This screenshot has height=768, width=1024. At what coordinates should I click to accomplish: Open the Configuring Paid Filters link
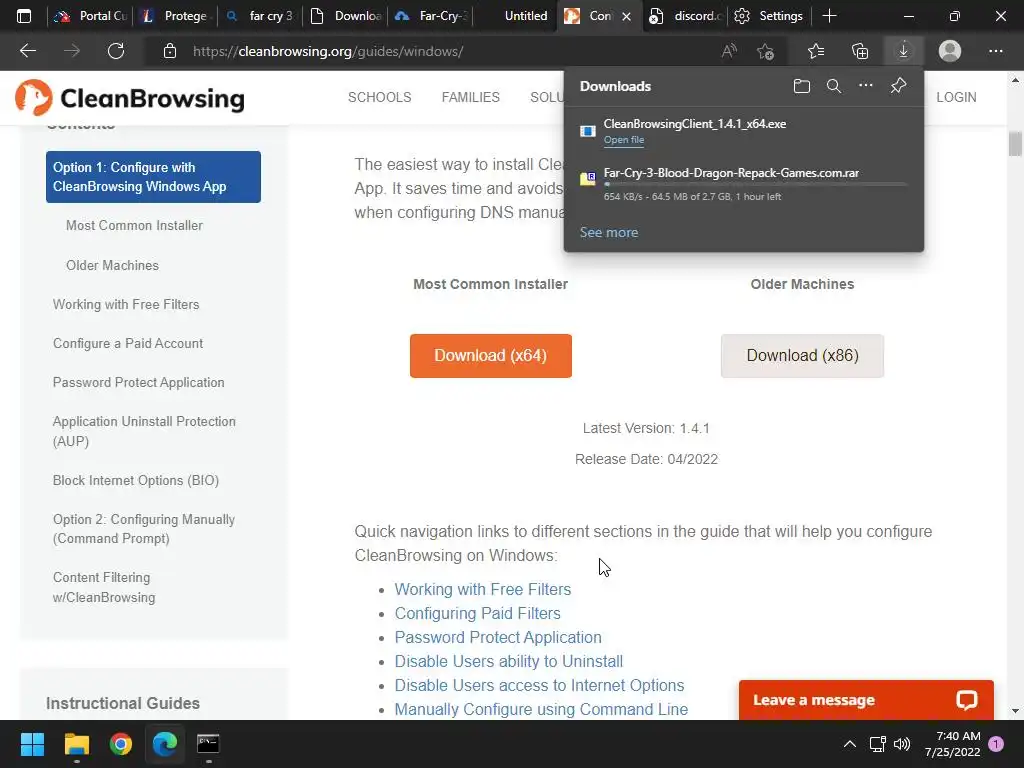click(477, 613)
